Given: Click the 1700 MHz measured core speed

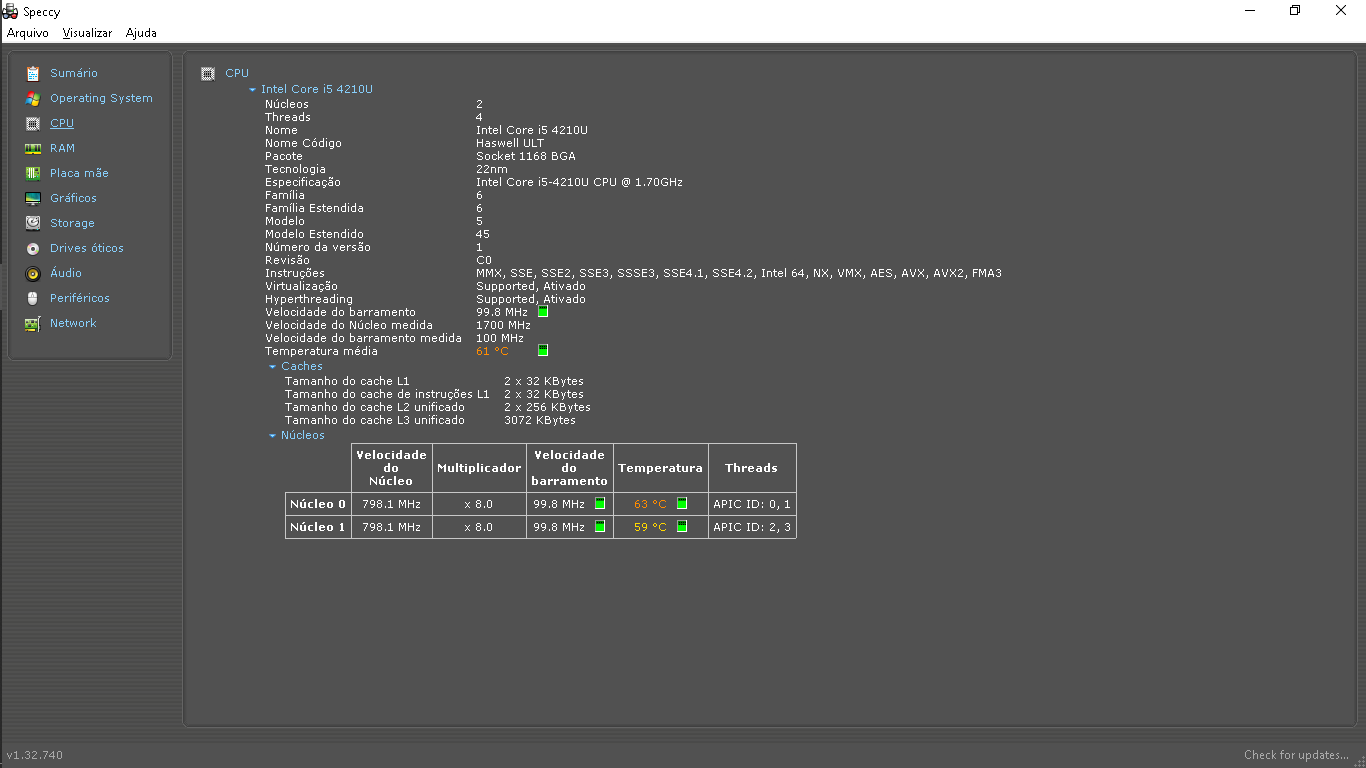Looking at the screenshot, I should pyautogui.click(x=503, y=325).
